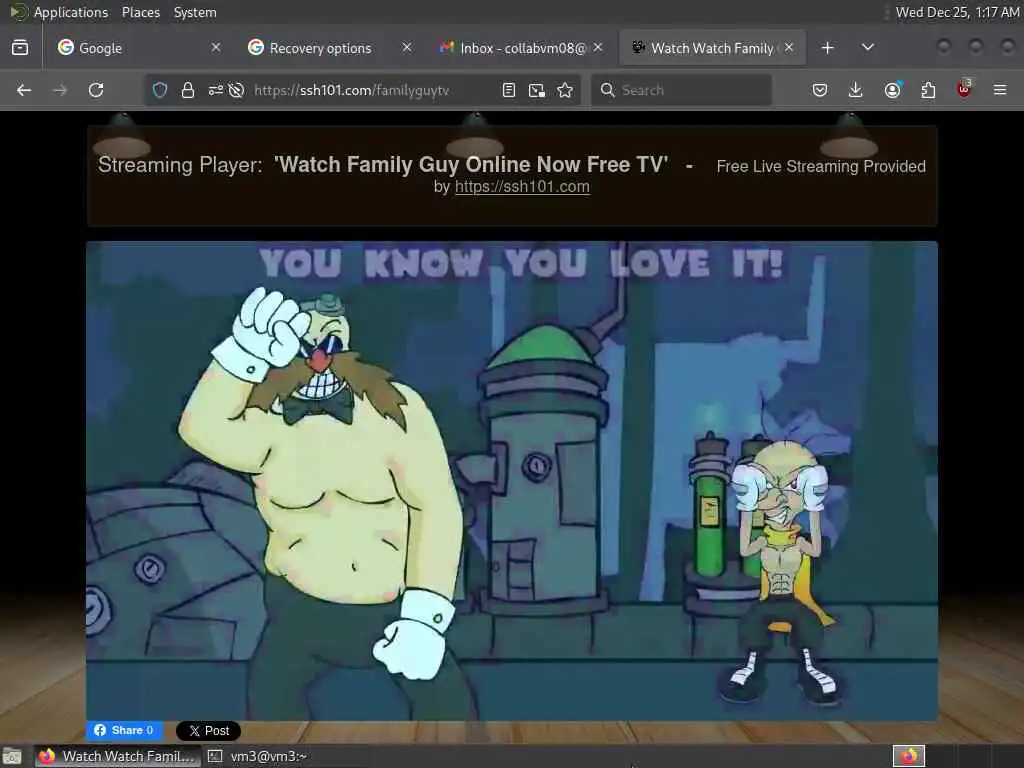The height and width of the screenshot is (768, 1024).
Task: Go back to the previous page
Action: tap(24, 90)
